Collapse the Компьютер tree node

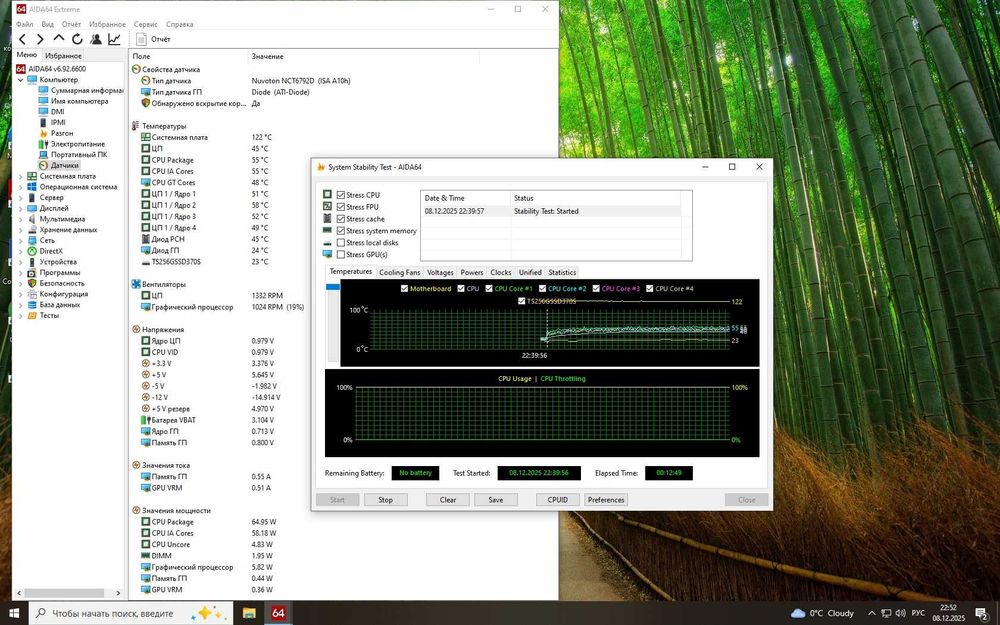(20, 80)
